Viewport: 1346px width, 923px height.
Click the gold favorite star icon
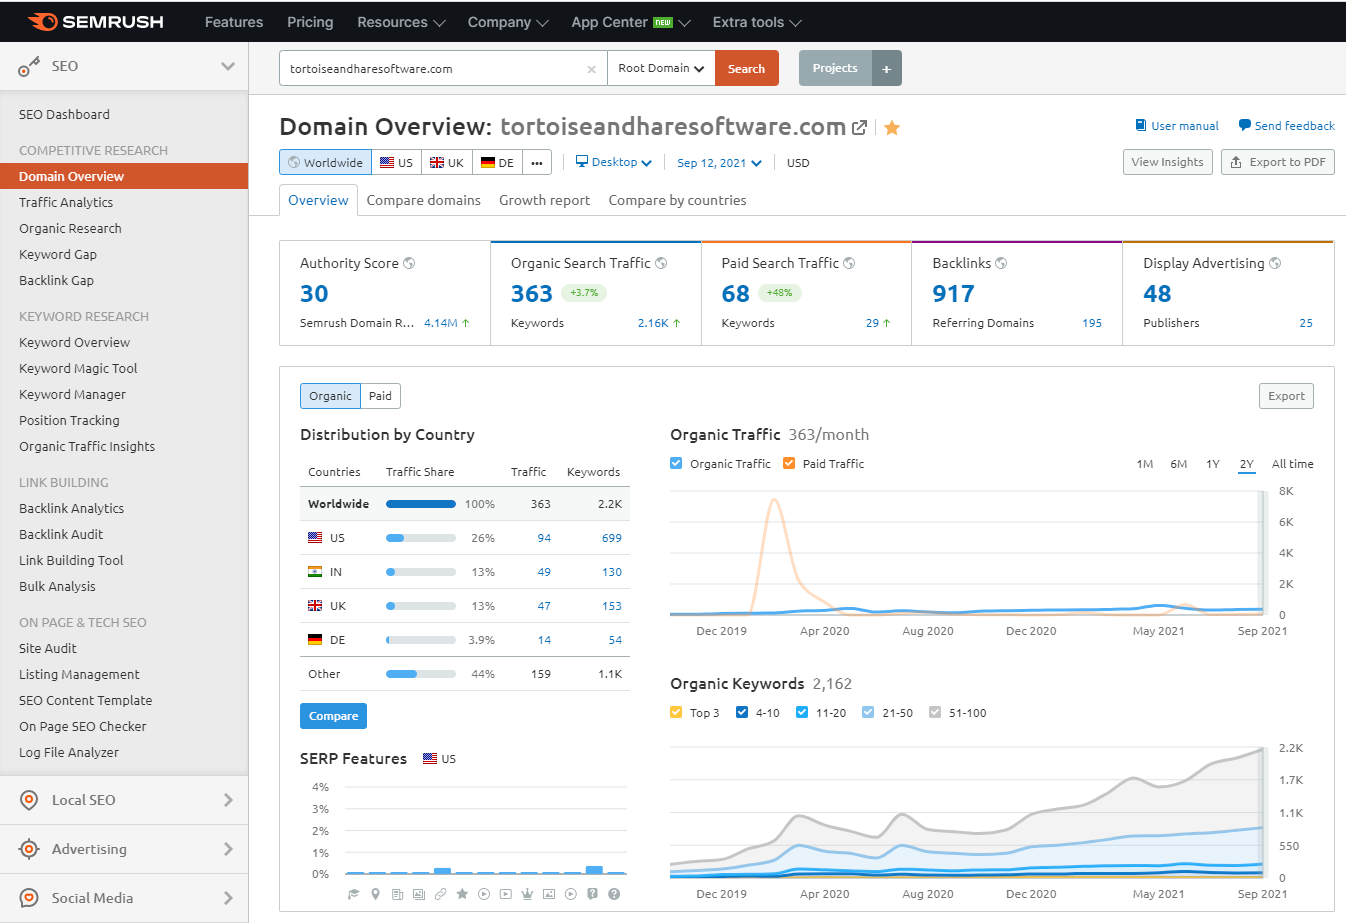point(892,128)
